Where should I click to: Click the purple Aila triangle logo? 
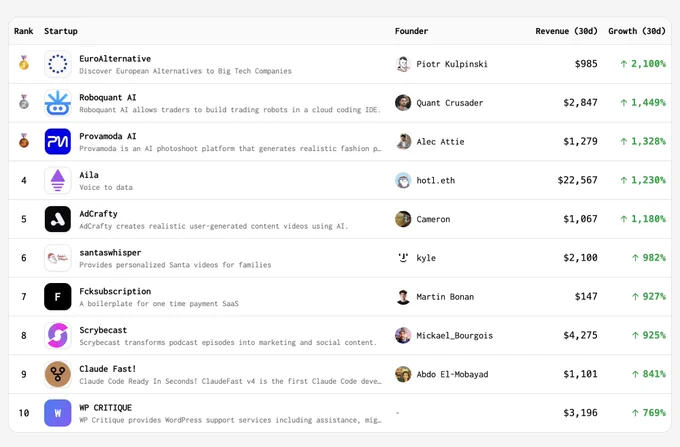point(58,180)
